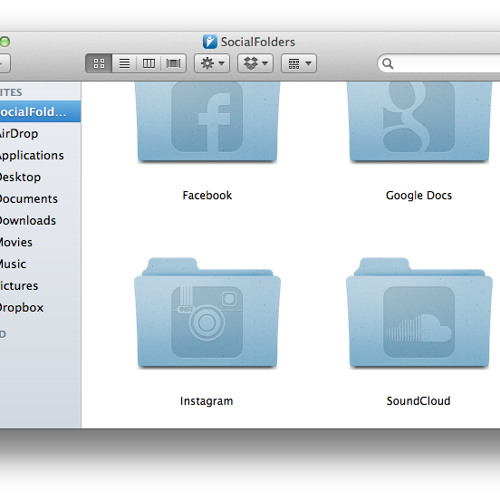Open the Dropbox toolbar dropdown
500x500 pixels.
(255, 63)
